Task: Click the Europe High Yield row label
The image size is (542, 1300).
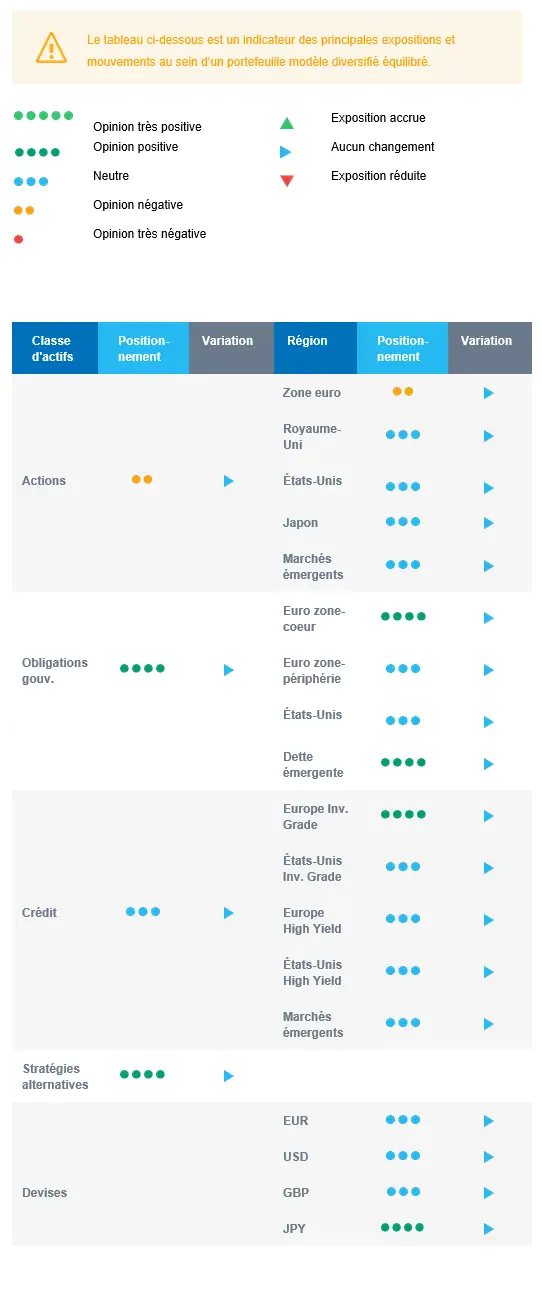Action: tap(312, 921)
